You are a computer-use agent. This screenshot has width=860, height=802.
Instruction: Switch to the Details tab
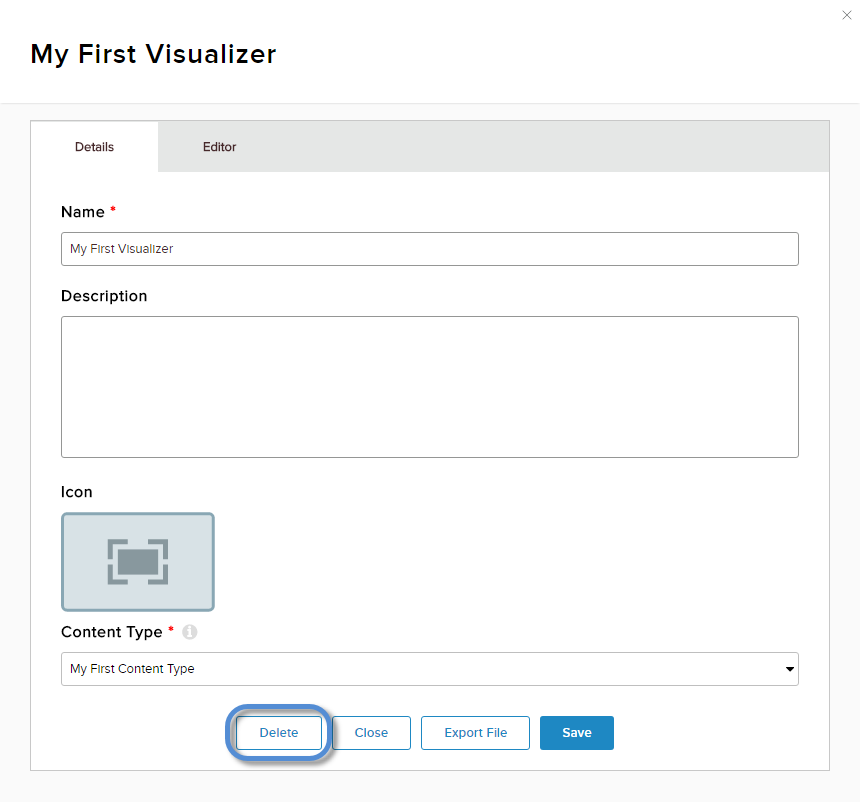[x=94, y=147]
